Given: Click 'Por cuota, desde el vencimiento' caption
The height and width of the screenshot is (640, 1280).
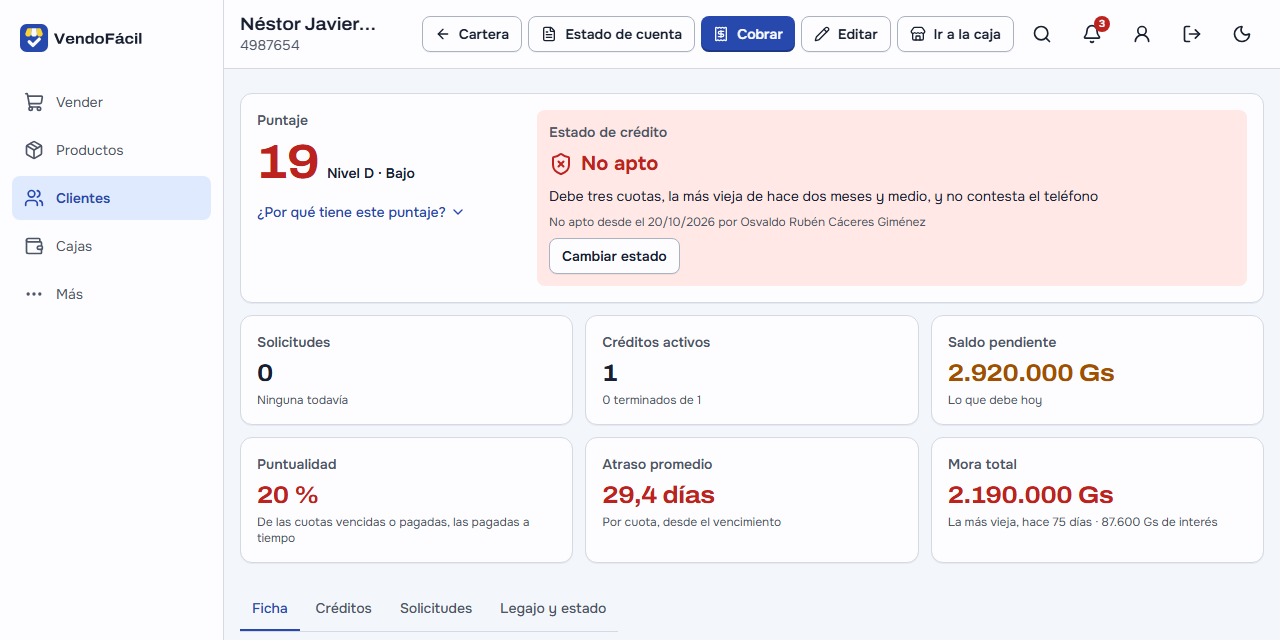Looking at the screenshot, I should point(691,522).
